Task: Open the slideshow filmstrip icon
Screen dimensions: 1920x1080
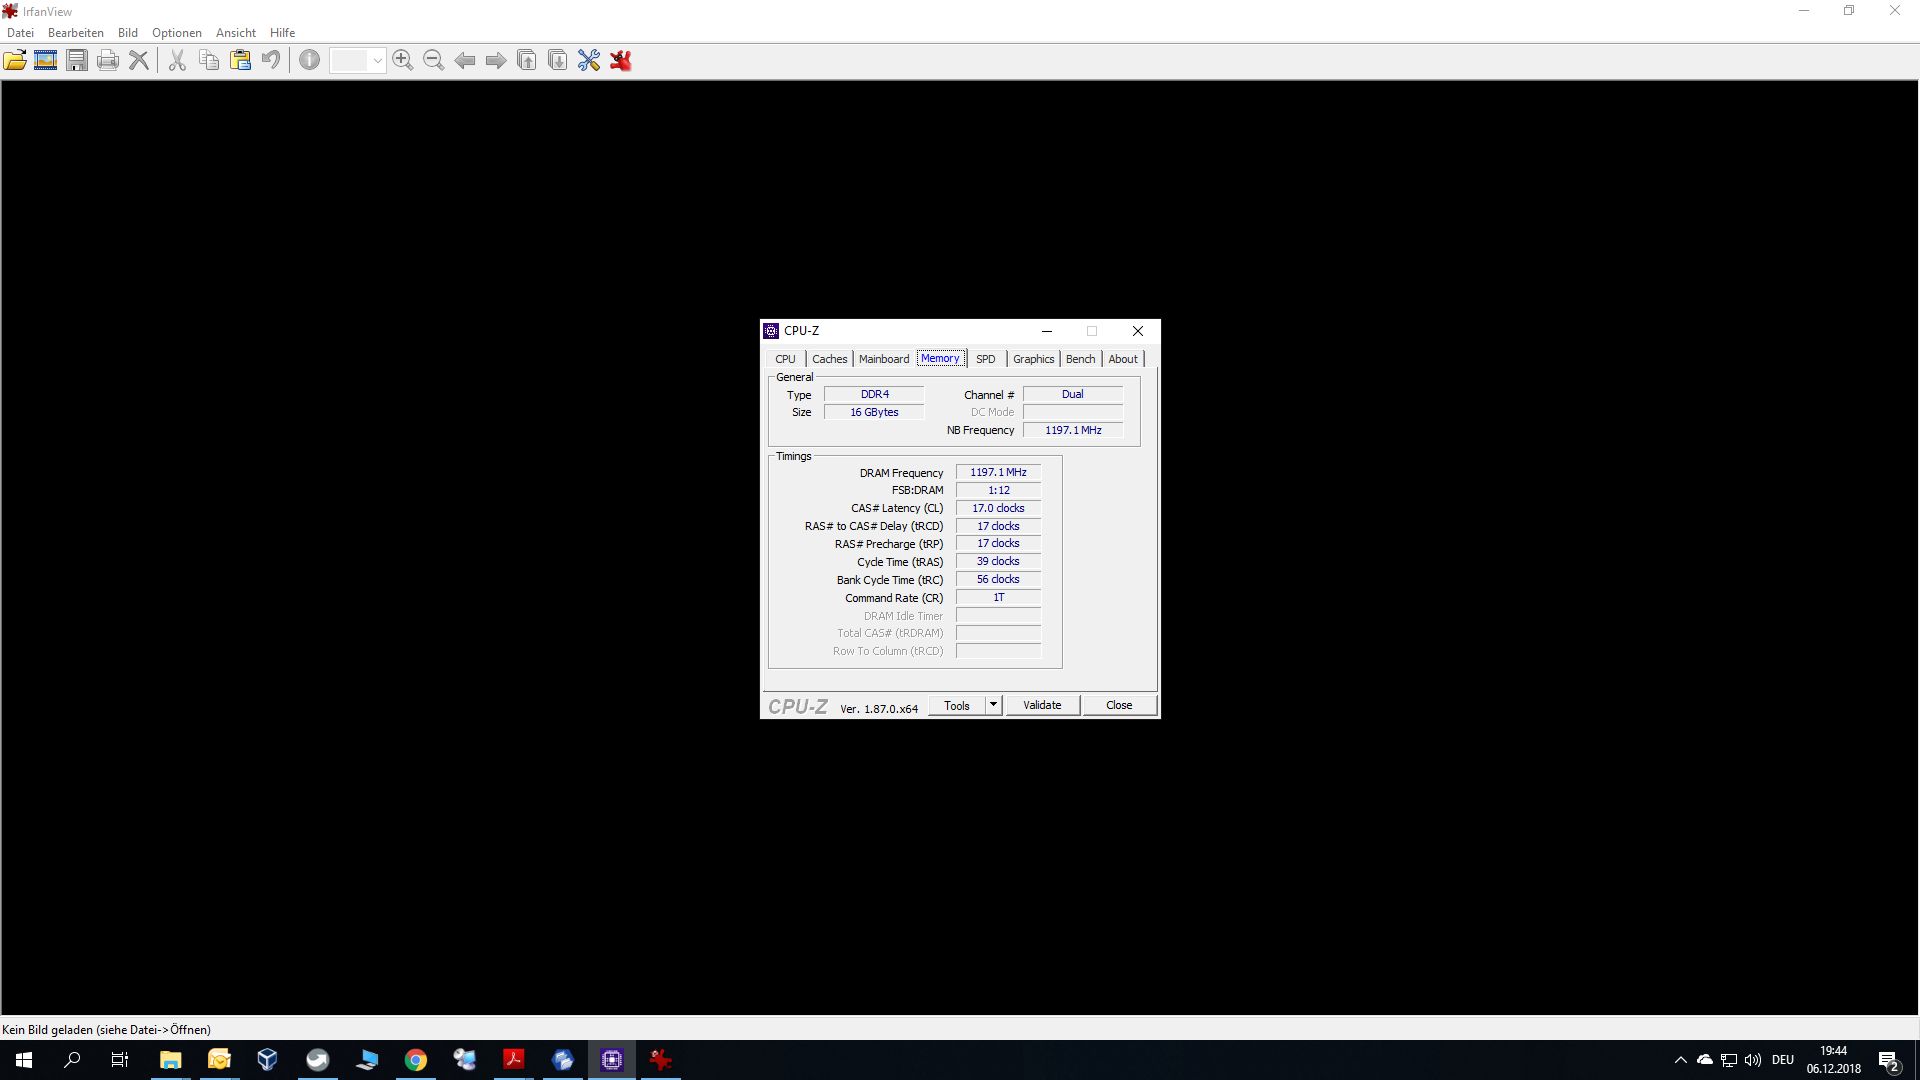Action: [x=45, y=61]
